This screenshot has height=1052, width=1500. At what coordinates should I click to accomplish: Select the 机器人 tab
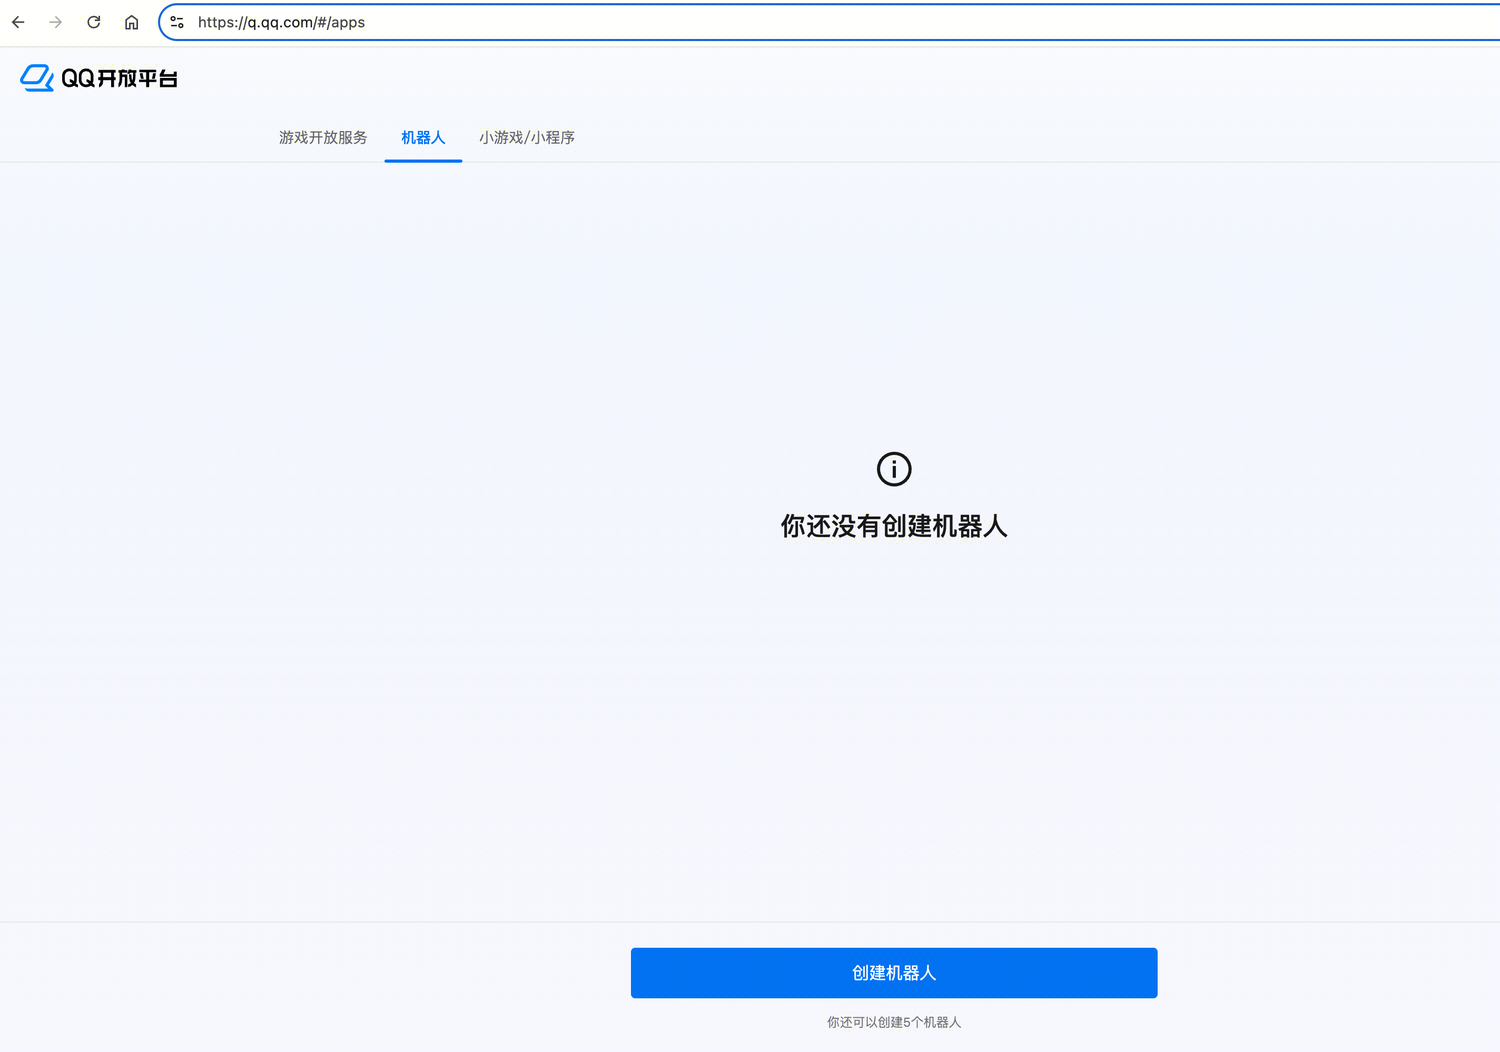[423, 138]
